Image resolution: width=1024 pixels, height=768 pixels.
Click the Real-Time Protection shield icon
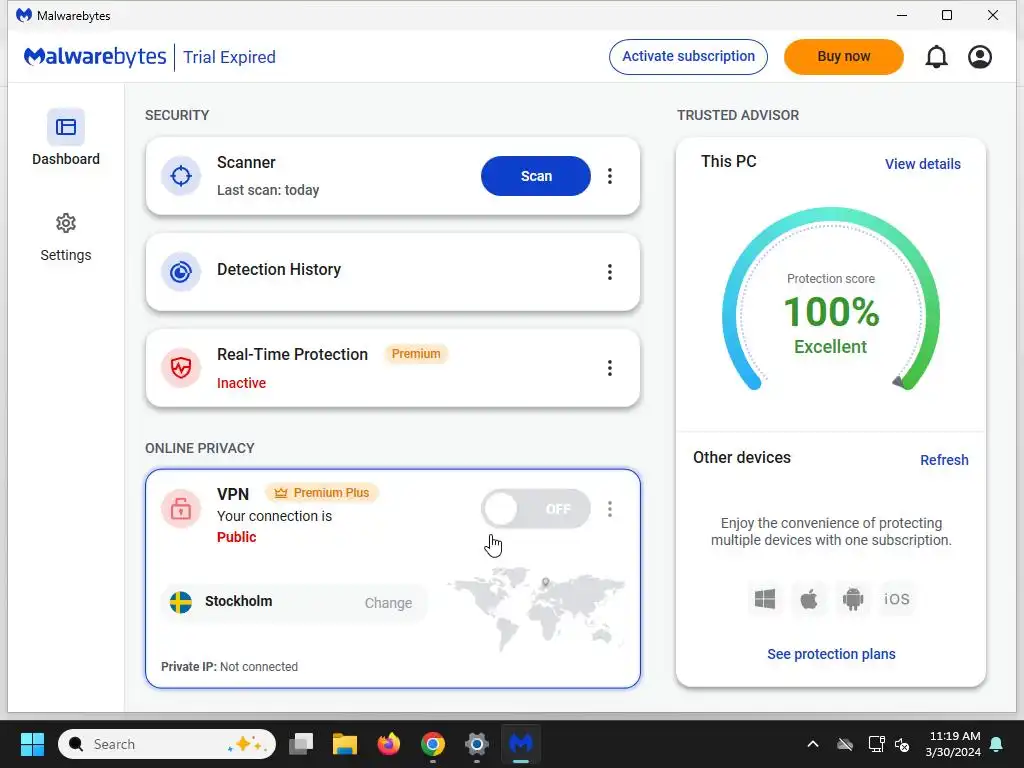(181, 368)
